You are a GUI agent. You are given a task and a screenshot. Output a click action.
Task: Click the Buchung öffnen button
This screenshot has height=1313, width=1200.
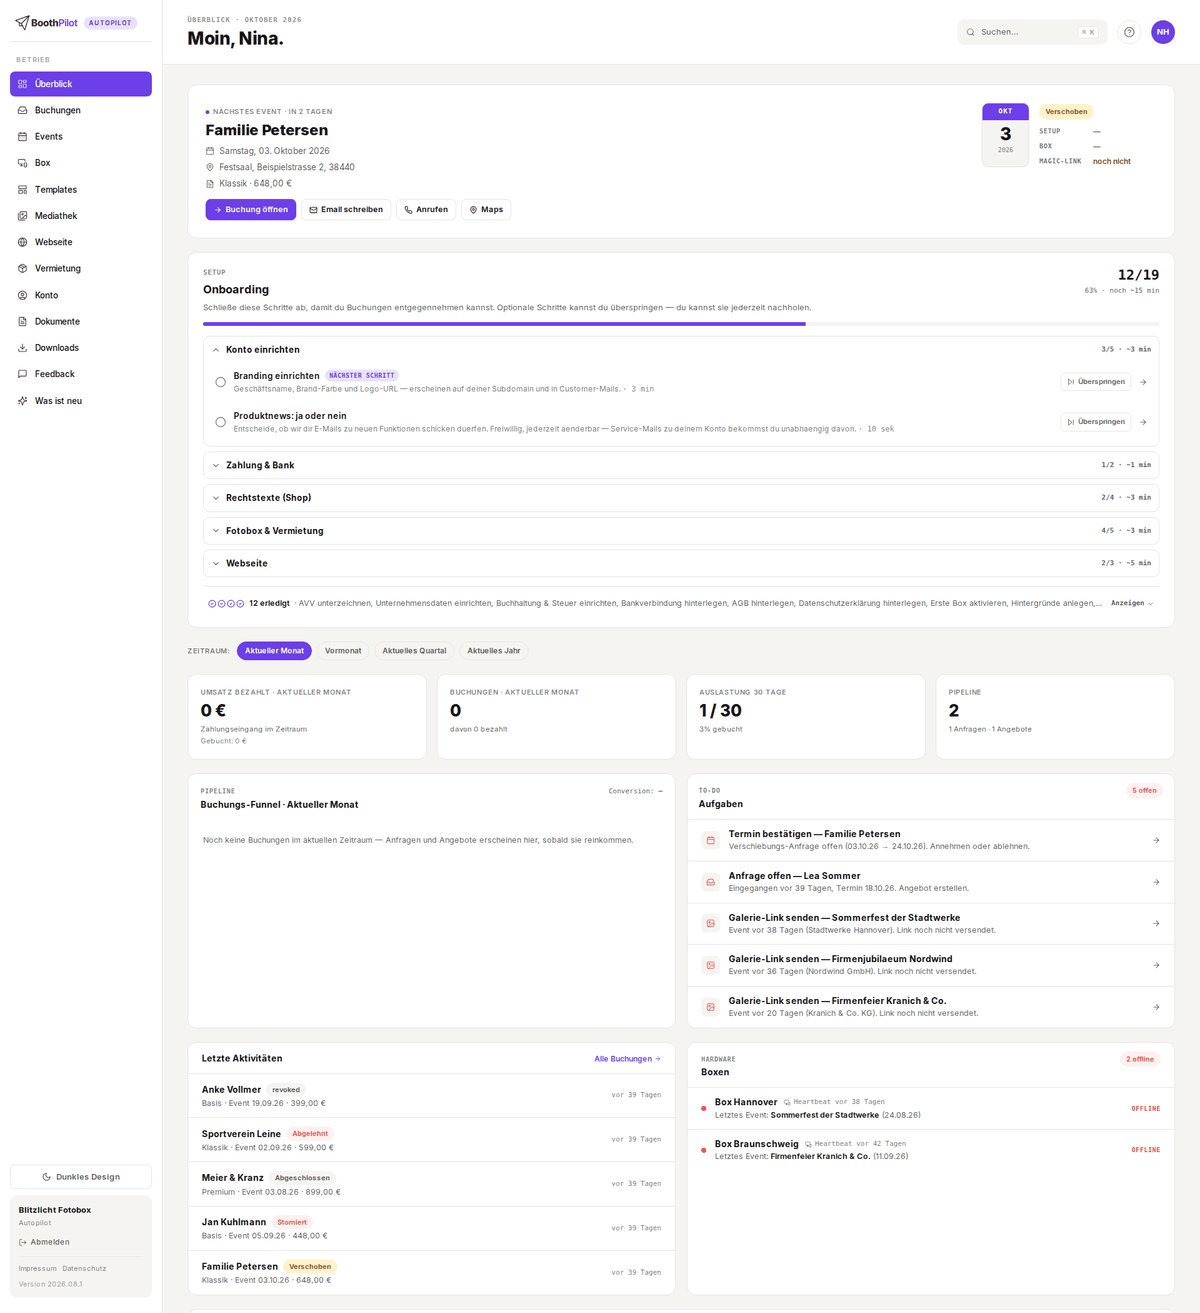click(251, 210)
